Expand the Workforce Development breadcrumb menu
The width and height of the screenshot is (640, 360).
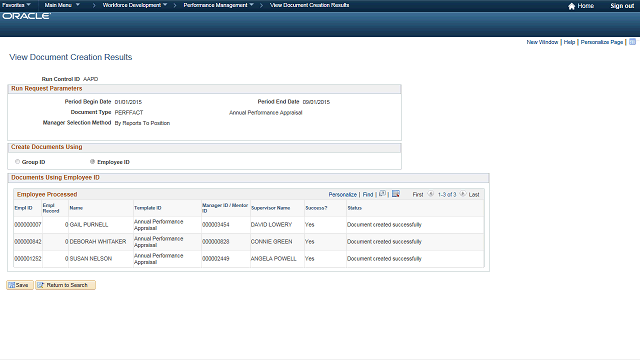coord(135,5)
